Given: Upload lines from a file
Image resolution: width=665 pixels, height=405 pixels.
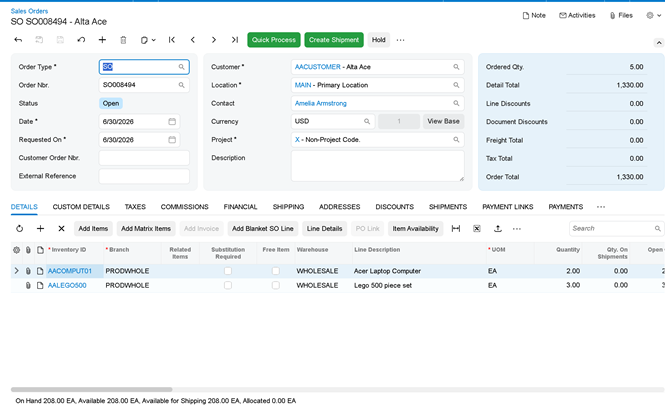Looking at the screenshot, I should tap(498, 229).
